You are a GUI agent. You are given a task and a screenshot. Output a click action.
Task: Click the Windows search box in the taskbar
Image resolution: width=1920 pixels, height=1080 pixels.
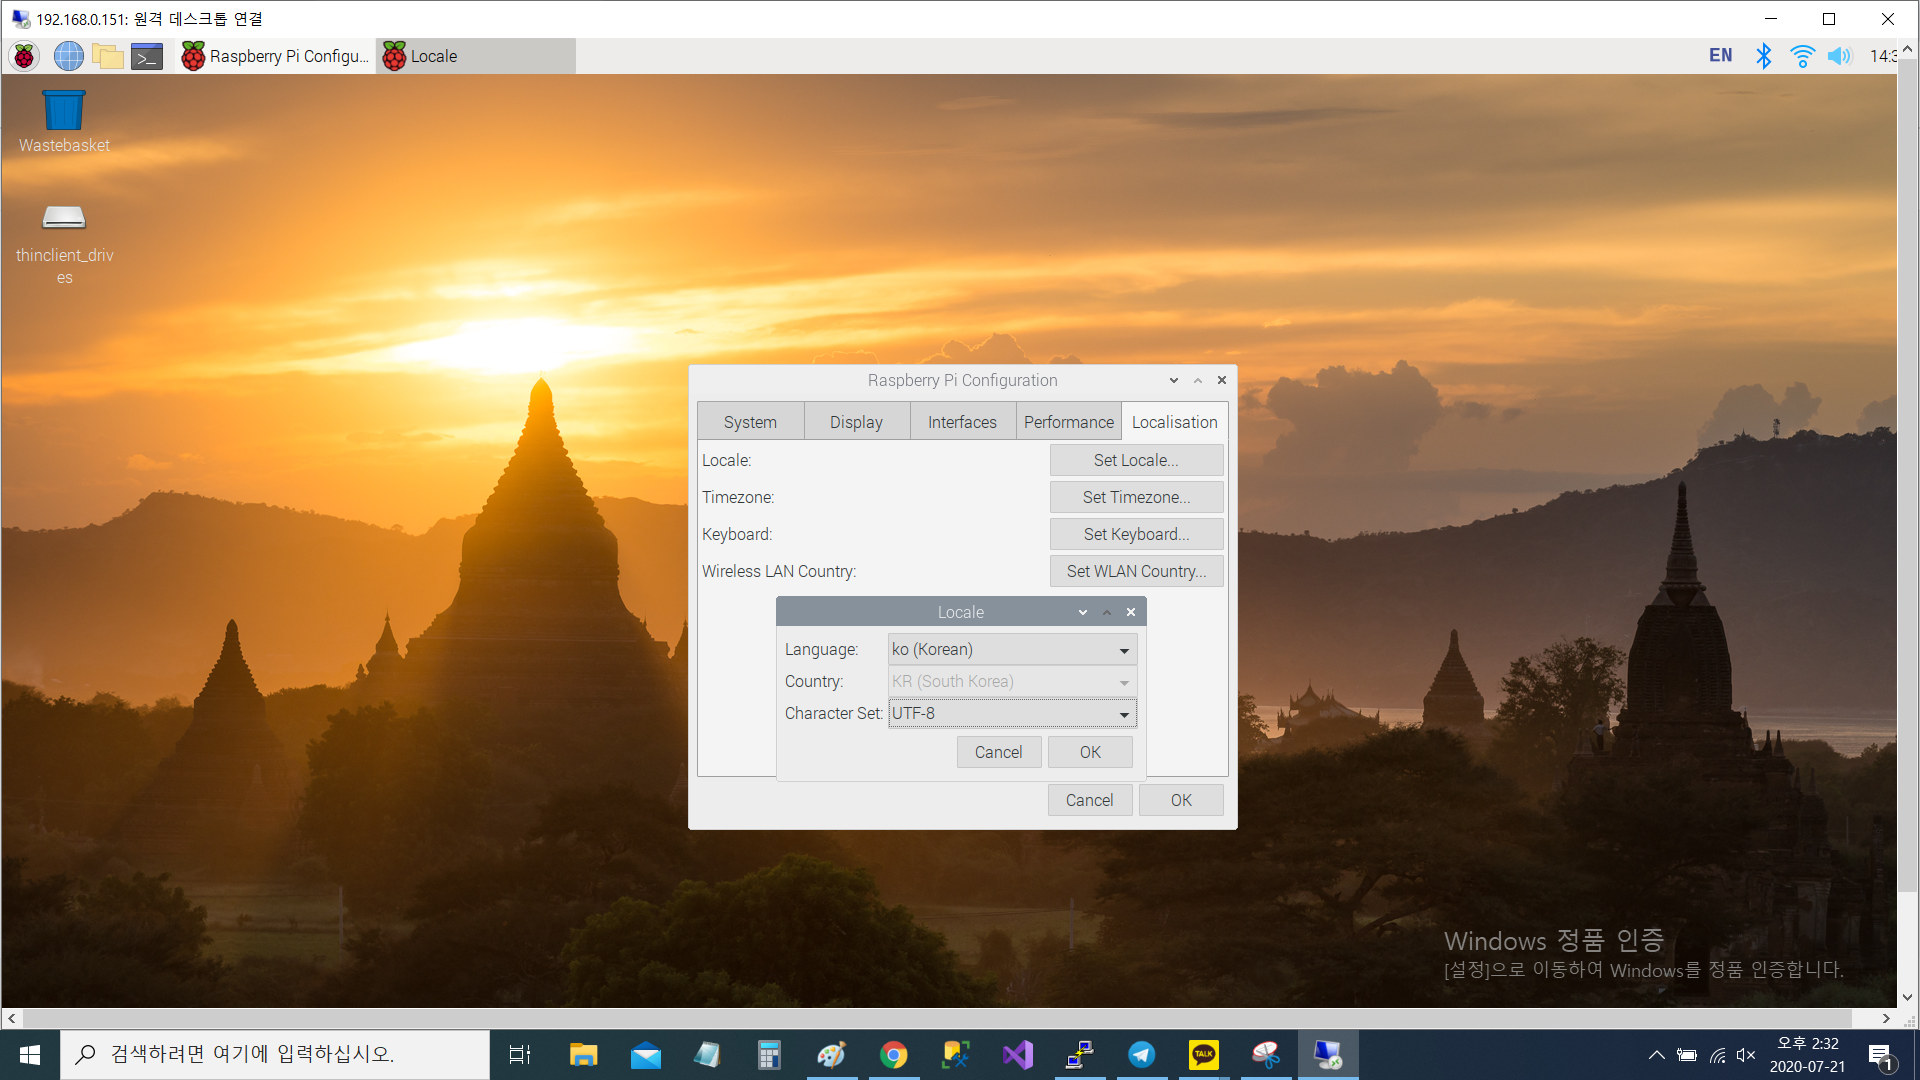[x=275, y=1054]
